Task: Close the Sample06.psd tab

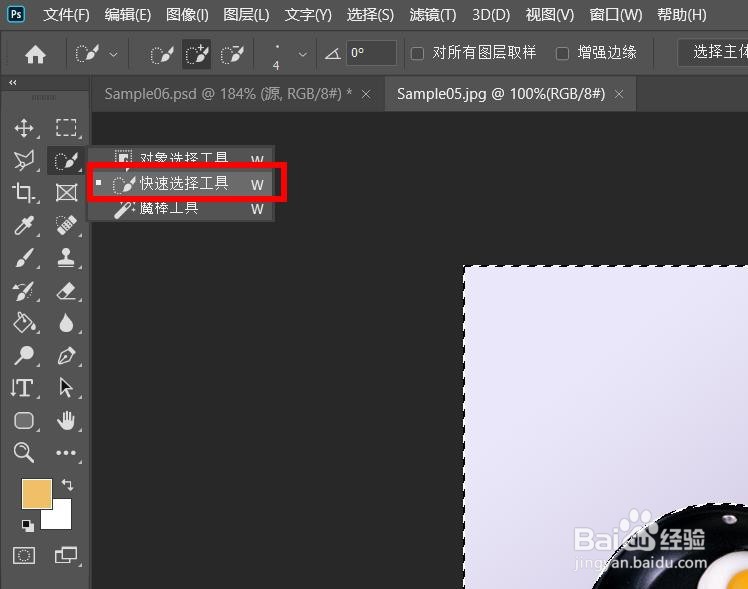Action: click(x=366, y=94)
